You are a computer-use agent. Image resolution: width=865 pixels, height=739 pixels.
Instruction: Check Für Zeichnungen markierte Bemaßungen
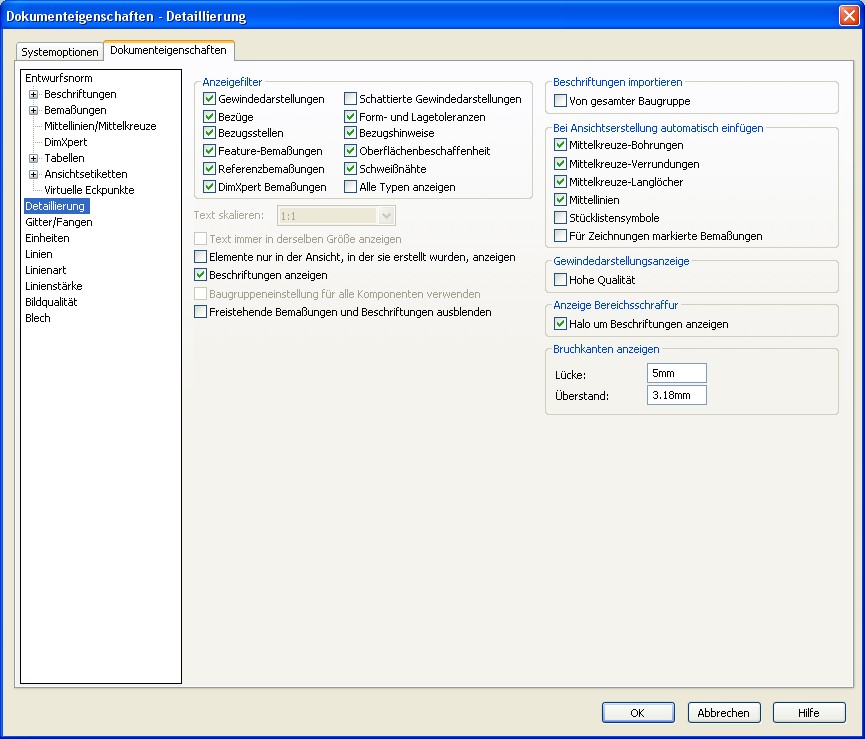click(560, 235)
